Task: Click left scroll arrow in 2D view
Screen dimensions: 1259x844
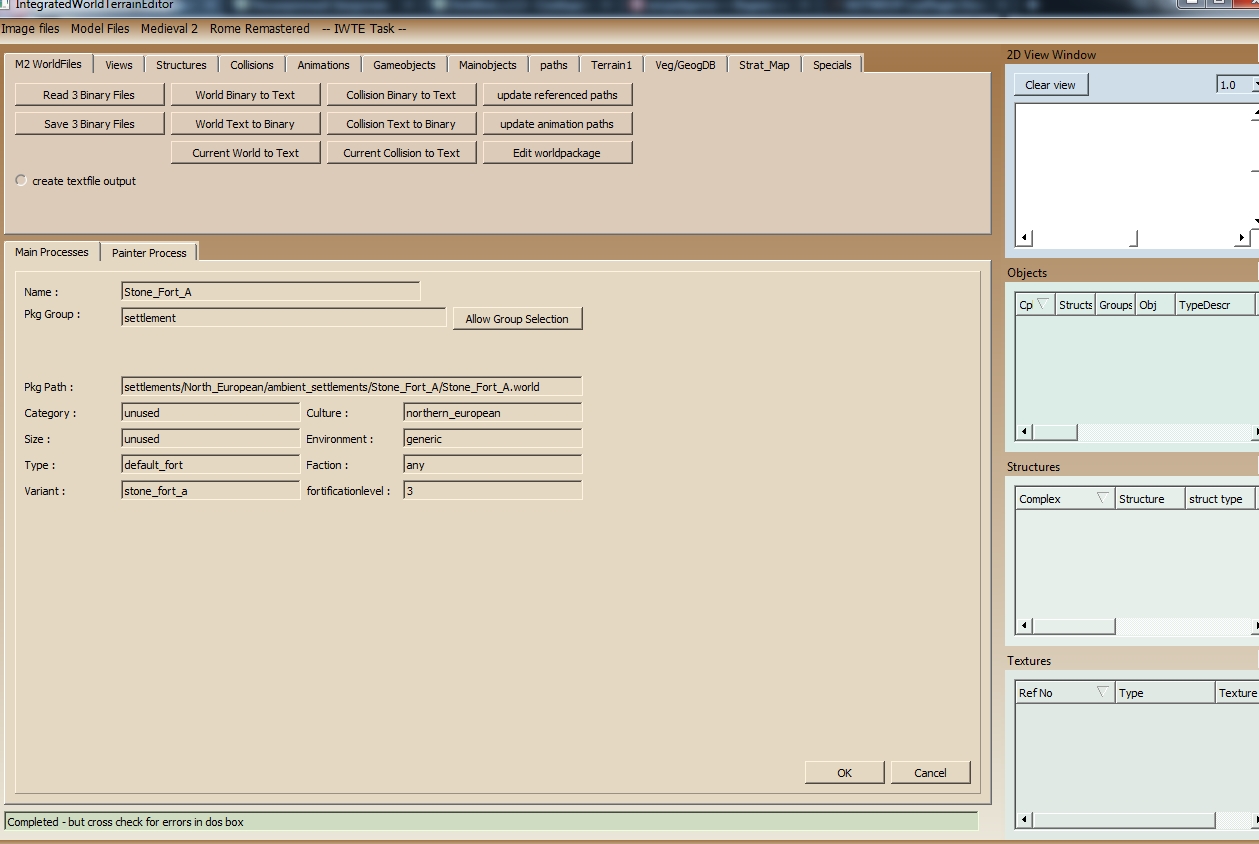Action: click(1024, 238)
